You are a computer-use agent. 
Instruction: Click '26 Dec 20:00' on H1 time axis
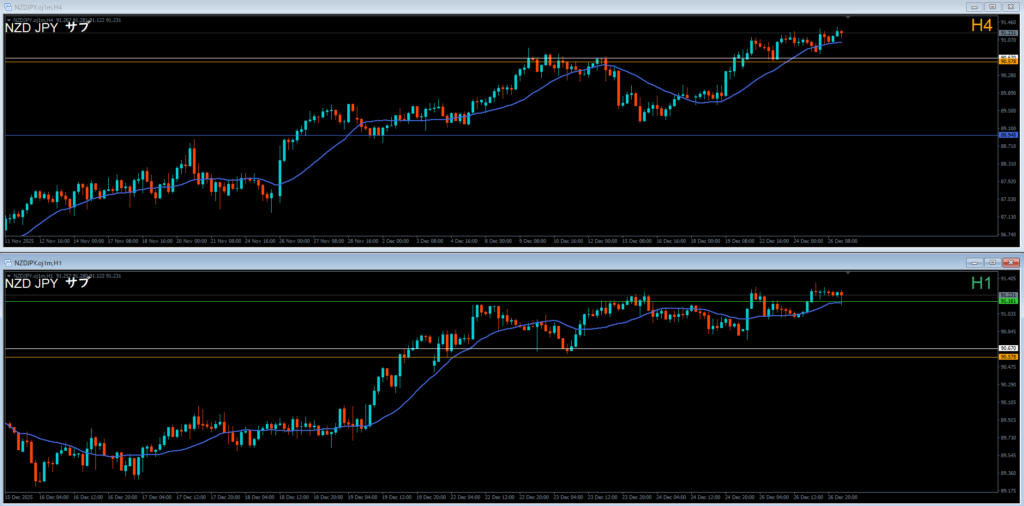click(x=842, y=496)
